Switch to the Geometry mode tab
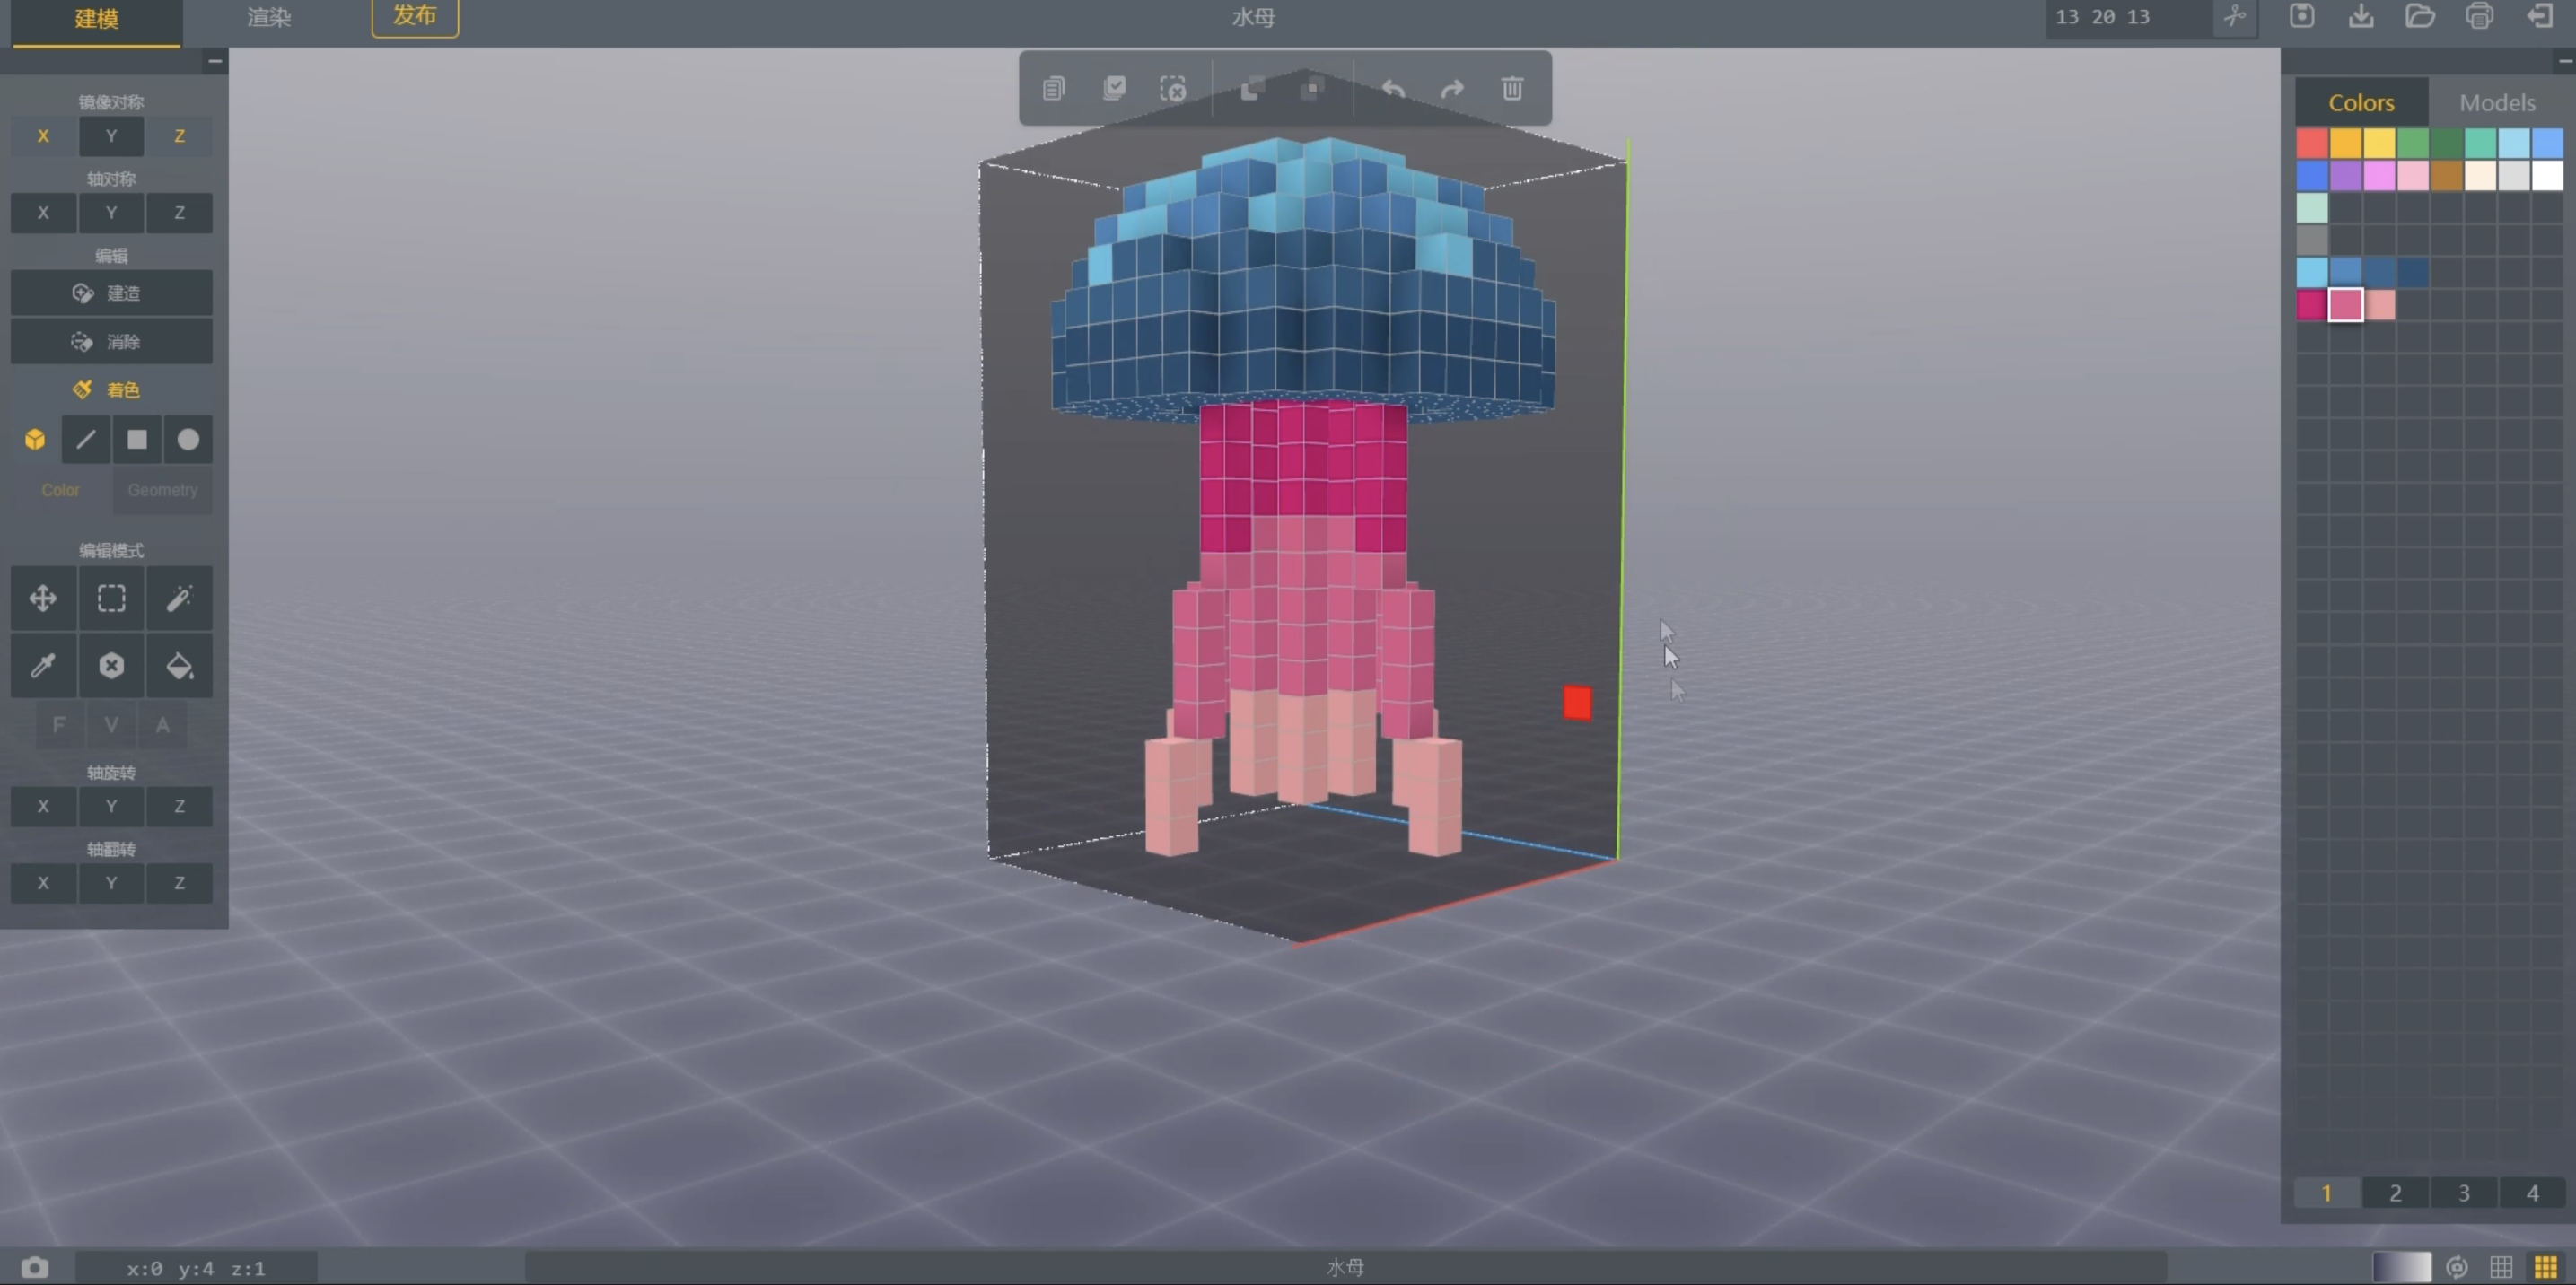Screen dimensions: 2576x1285 163,490
